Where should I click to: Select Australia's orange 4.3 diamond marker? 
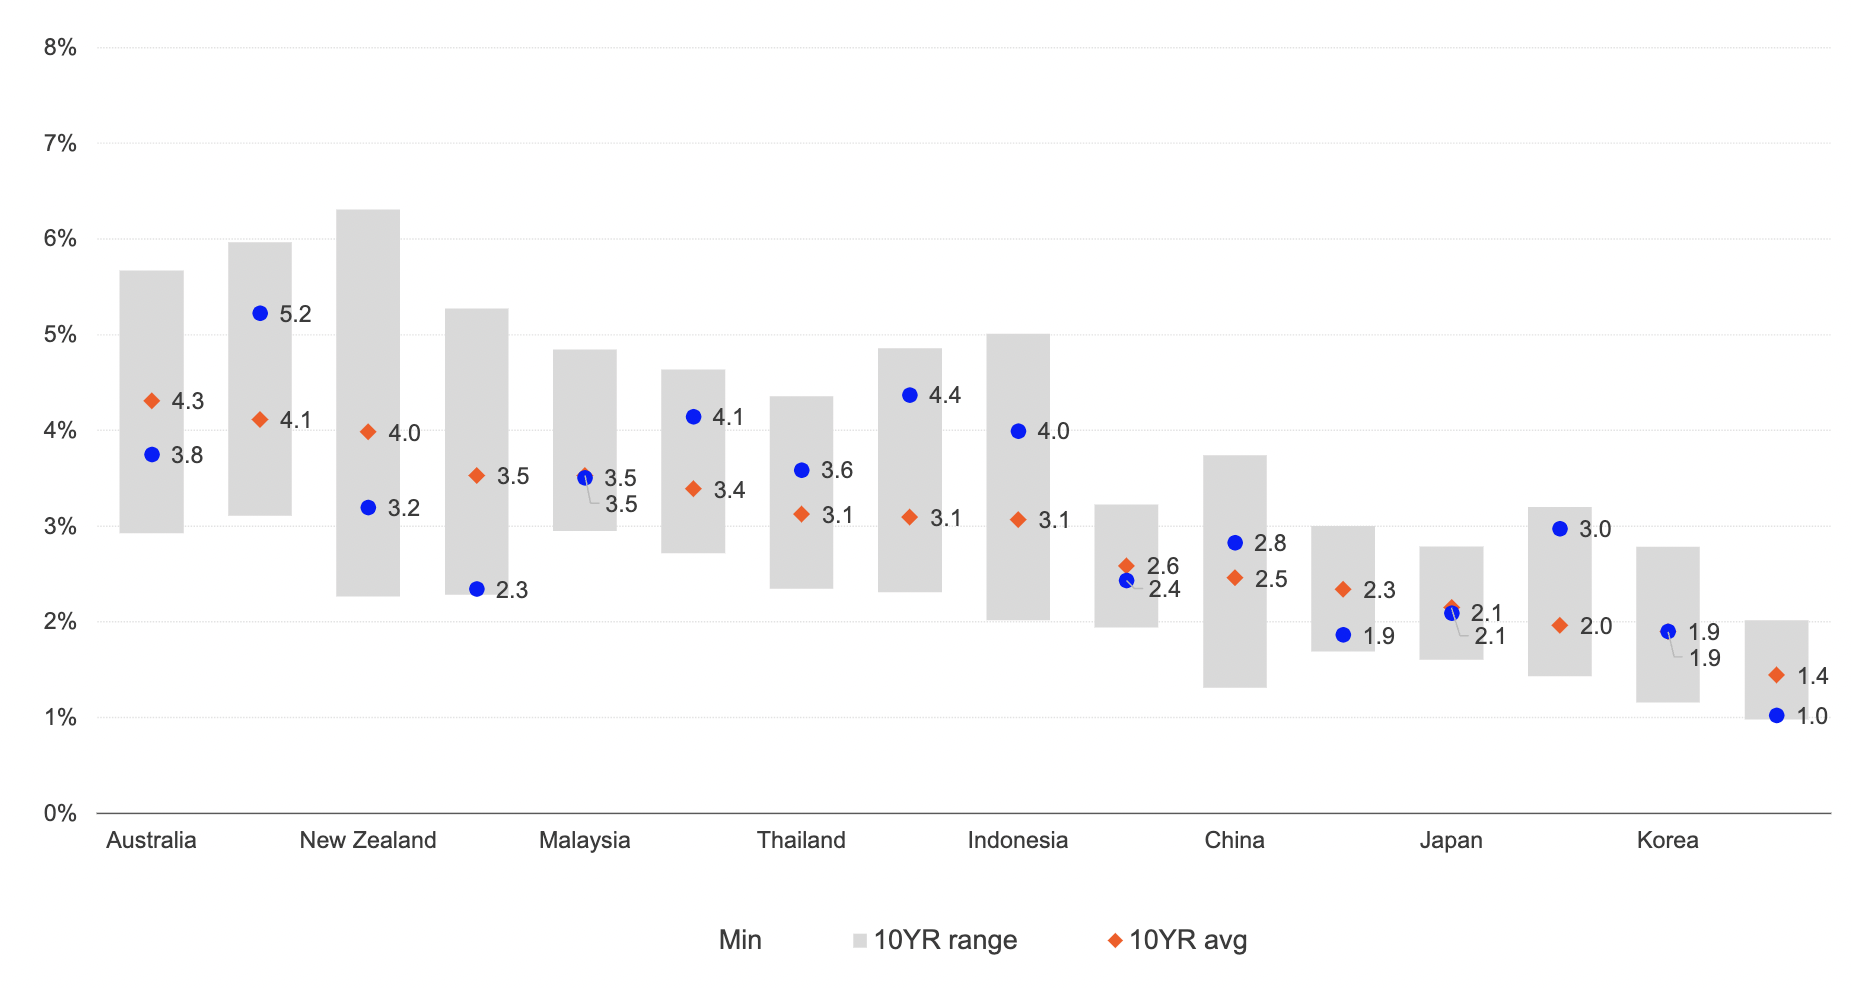pos(152,401)
